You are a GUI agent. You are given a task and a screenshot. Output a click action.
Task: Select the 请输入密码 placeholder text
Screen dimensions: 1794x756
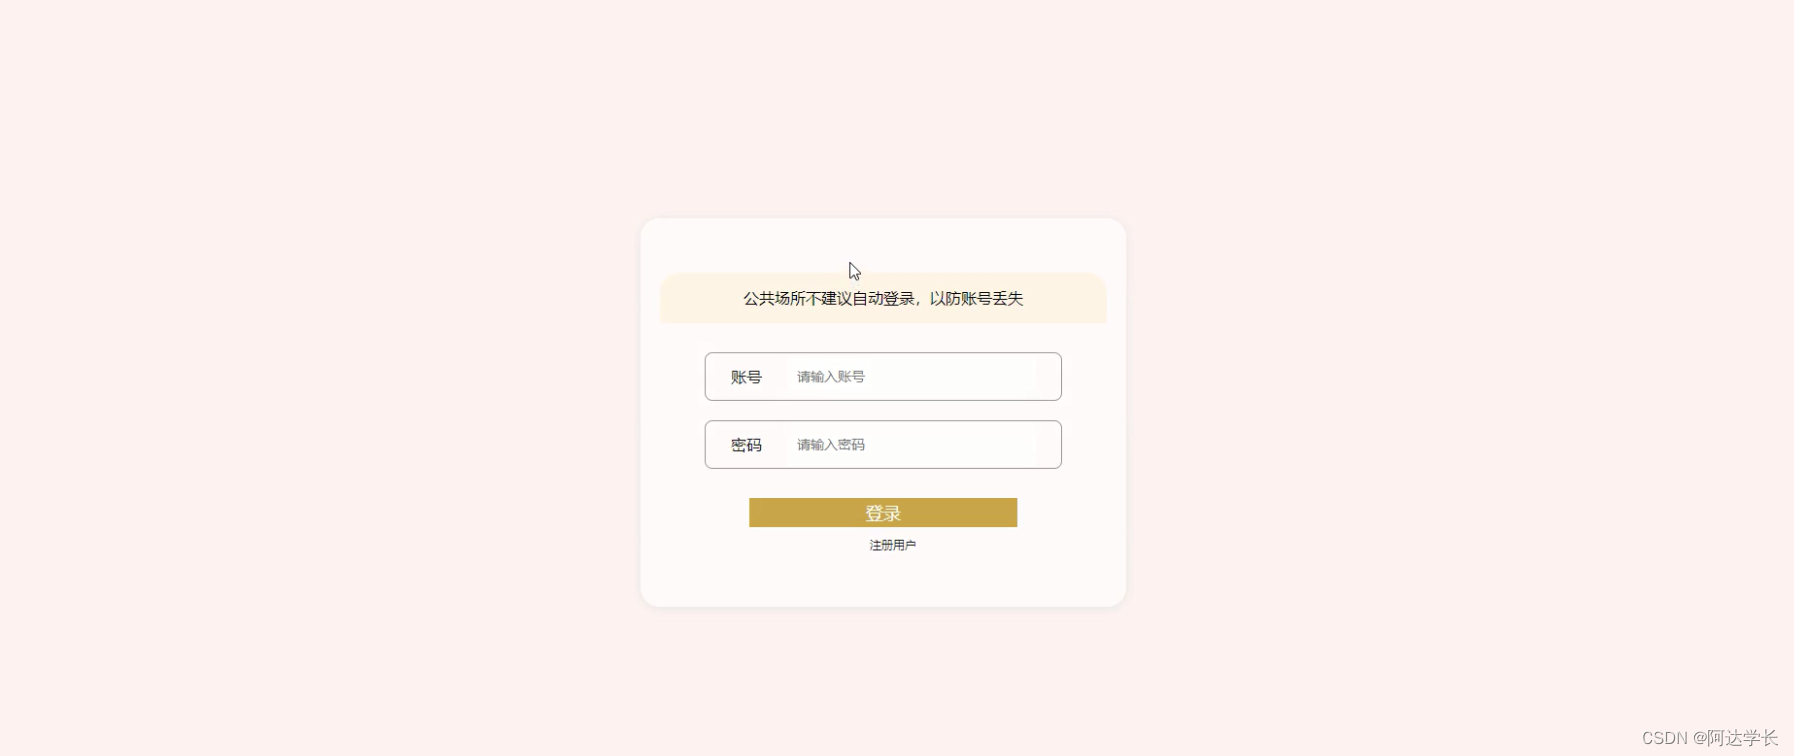coord(831,445)
